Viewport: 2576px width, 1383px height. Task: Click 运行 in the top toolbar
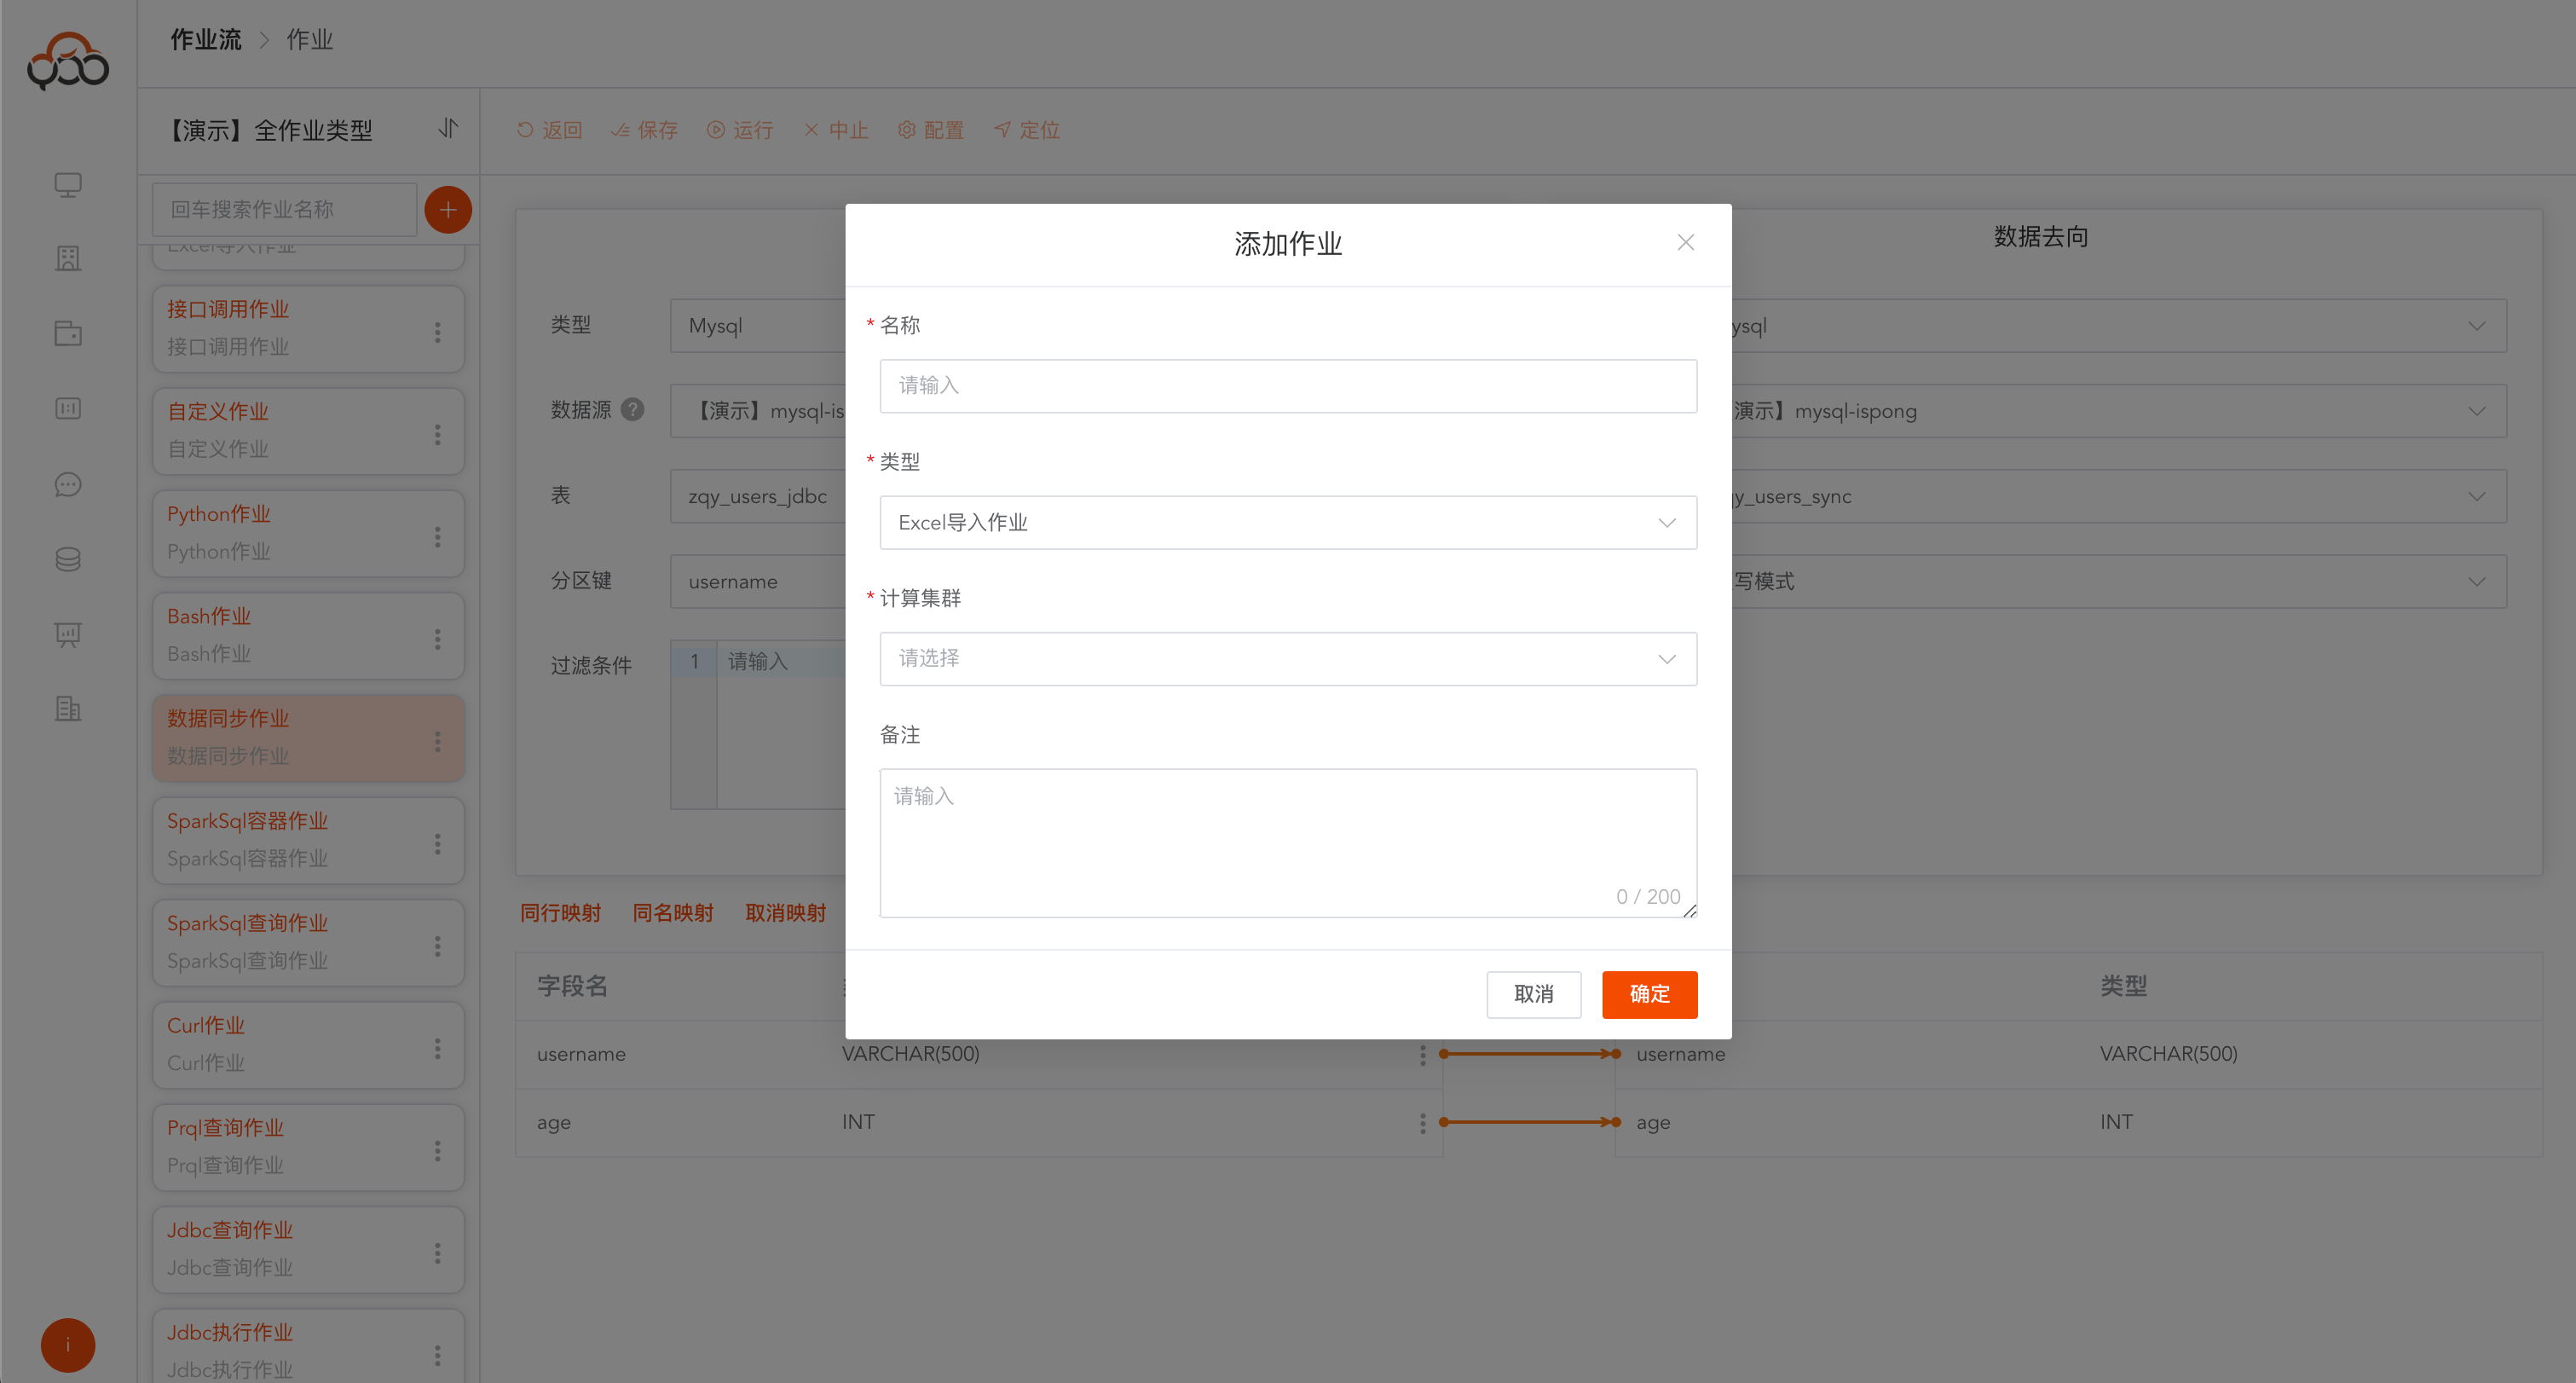(x=740, y=130)
